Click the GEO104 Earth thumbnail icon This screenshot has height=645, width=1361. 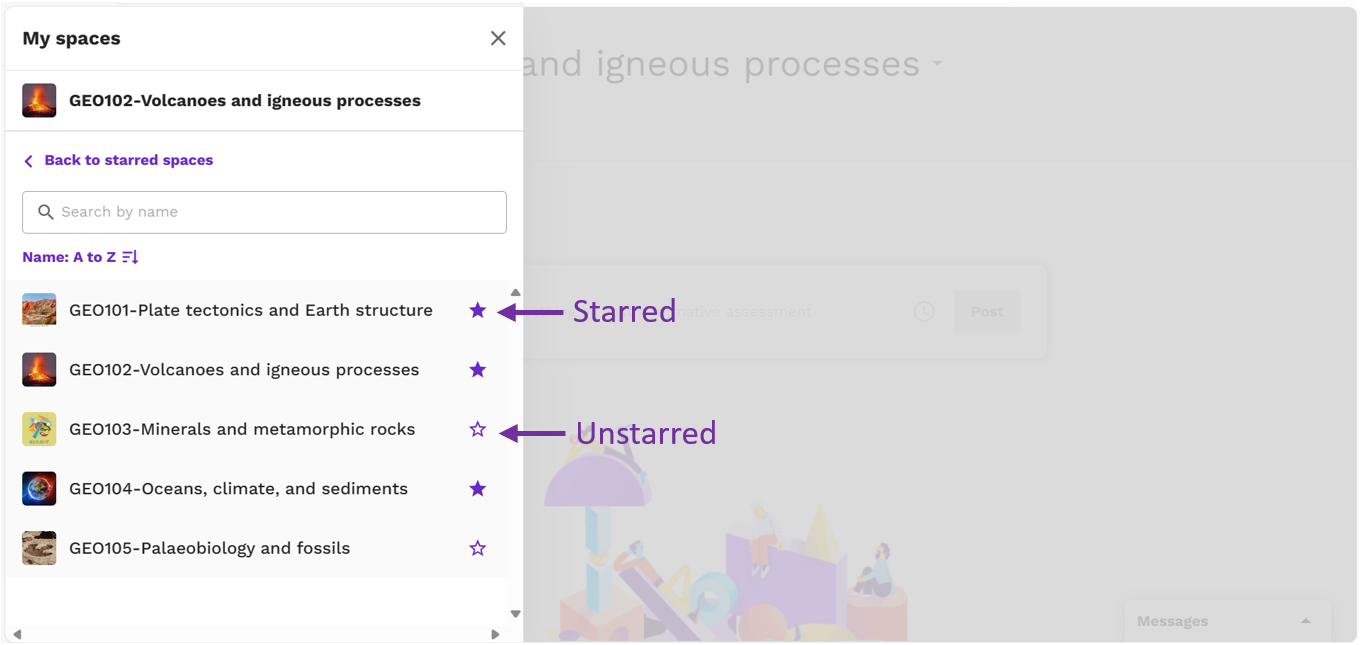pyautogui.click(x=39, y=488)
